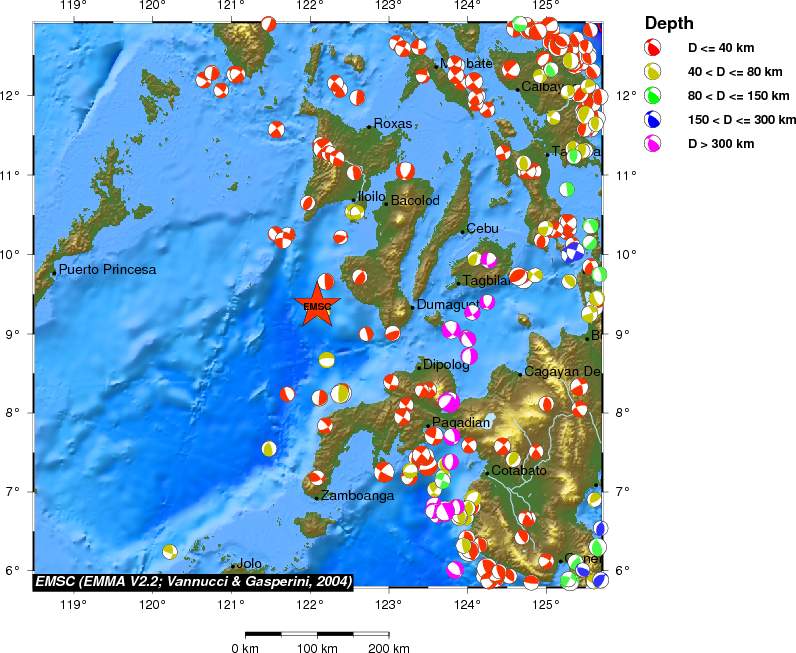Click the magenta D > 300 km legend icon
The width and height of the screenshot is (796, 653).
click(652, 144)
